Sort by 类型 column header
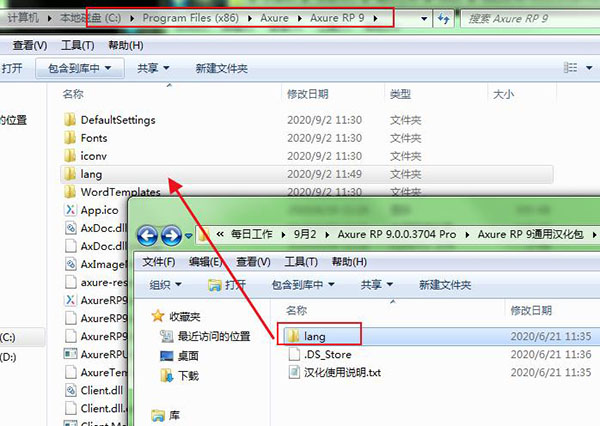 400,94
